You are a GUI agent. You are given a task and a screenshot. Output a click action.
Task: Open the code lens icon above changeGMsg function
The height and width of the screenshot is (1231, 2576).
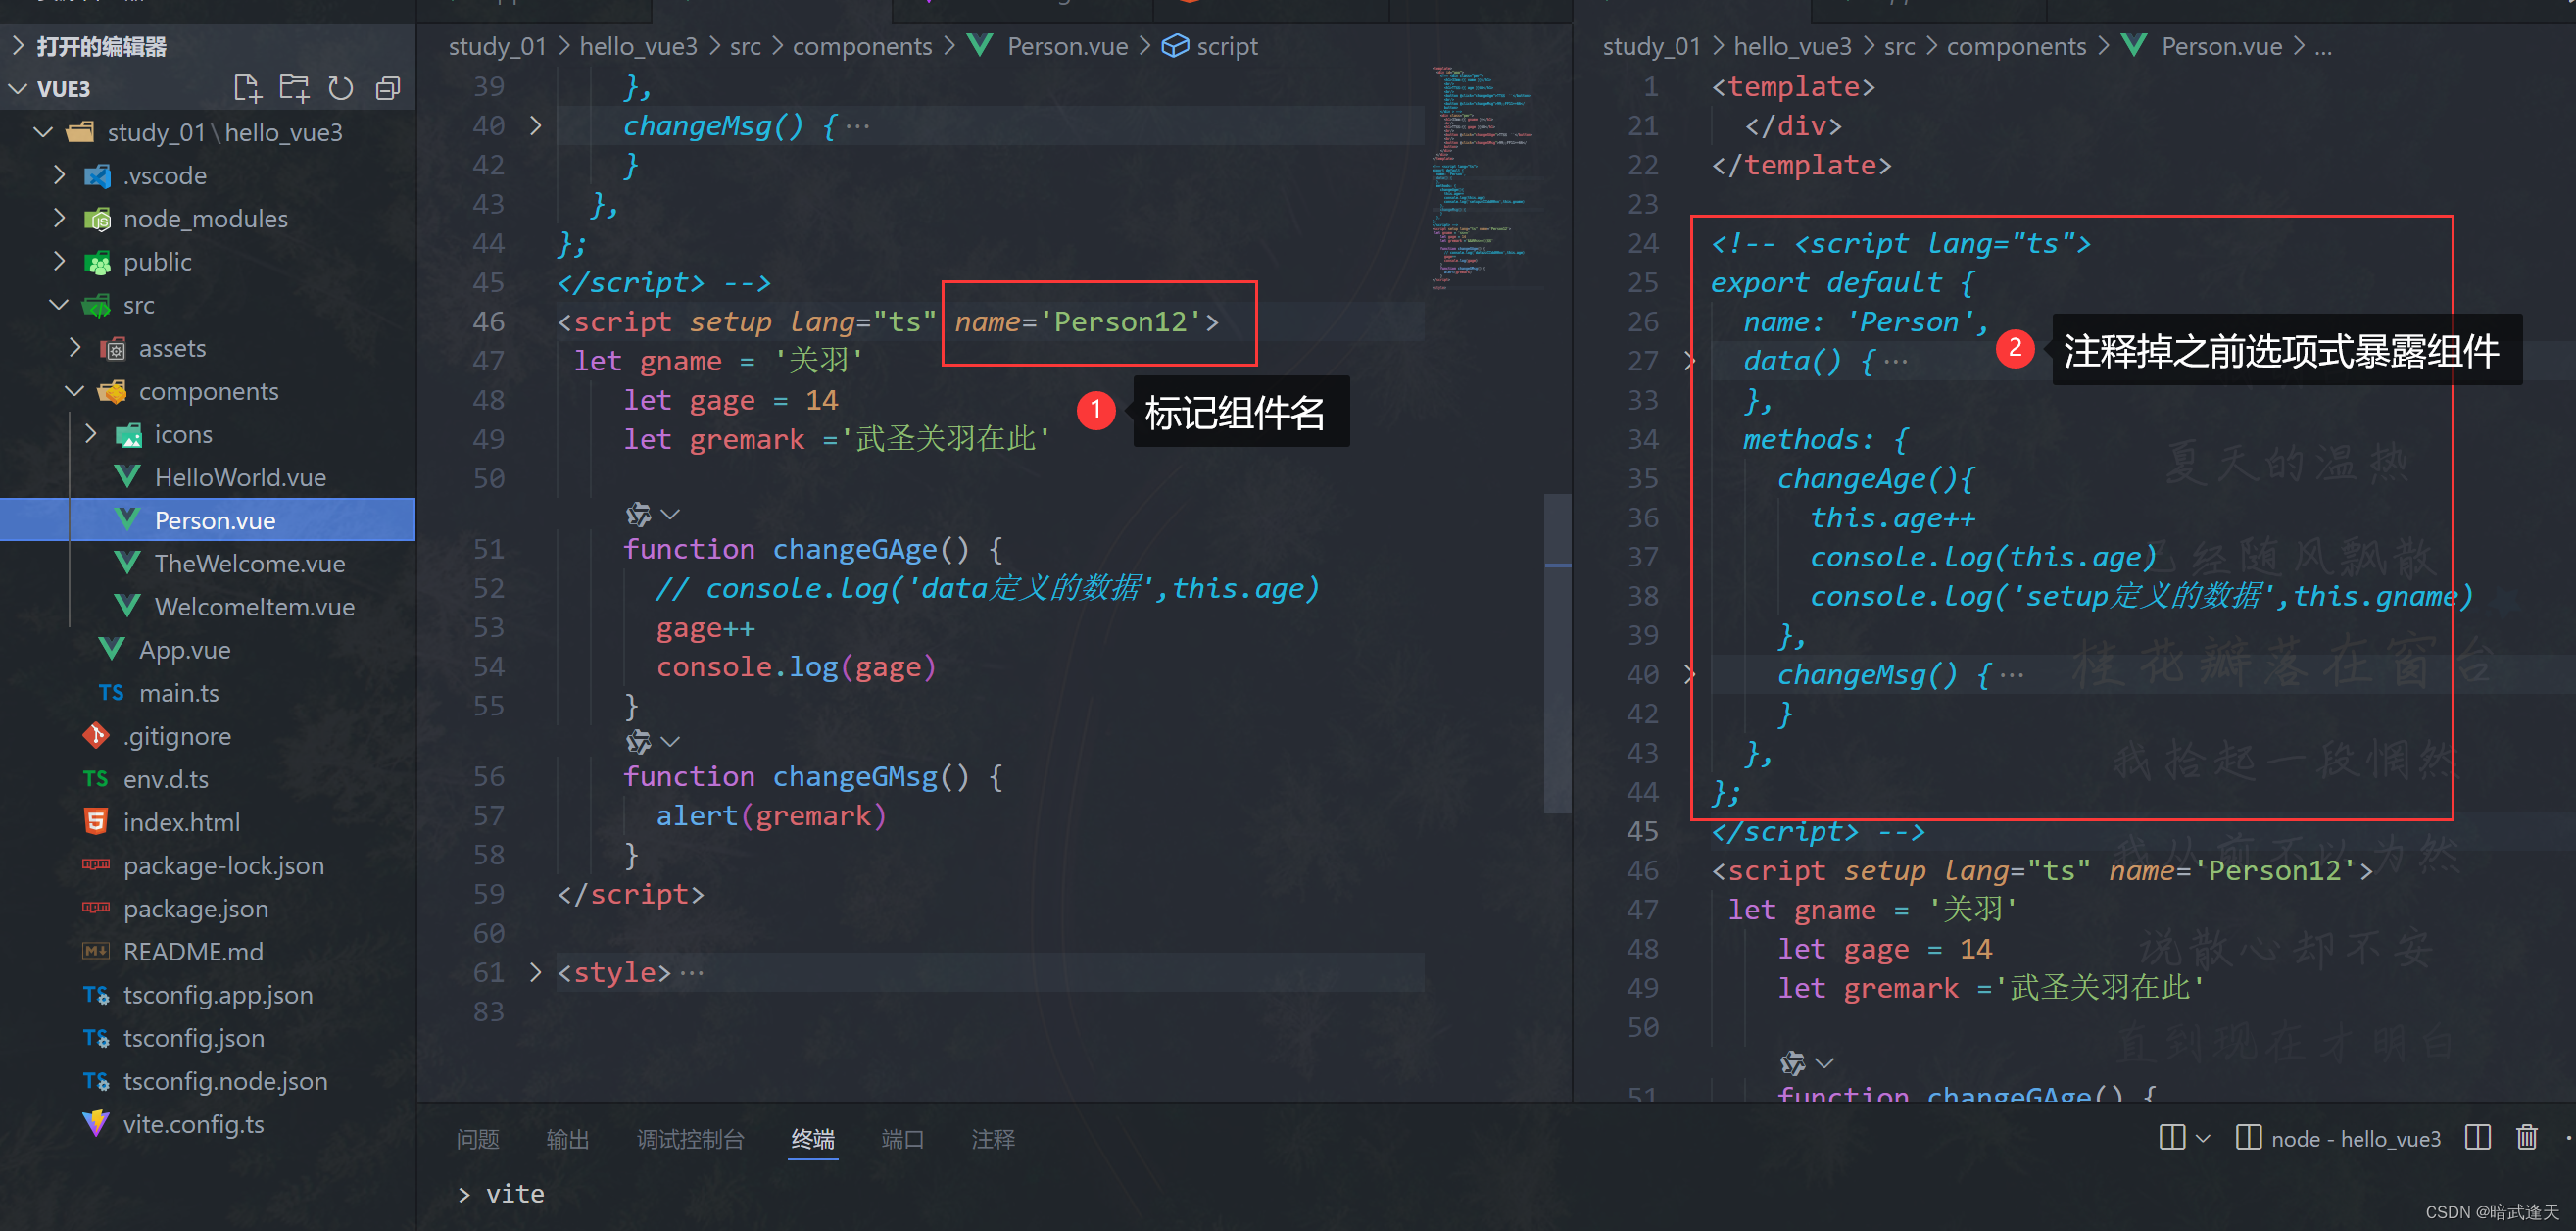tap(639, 741)
